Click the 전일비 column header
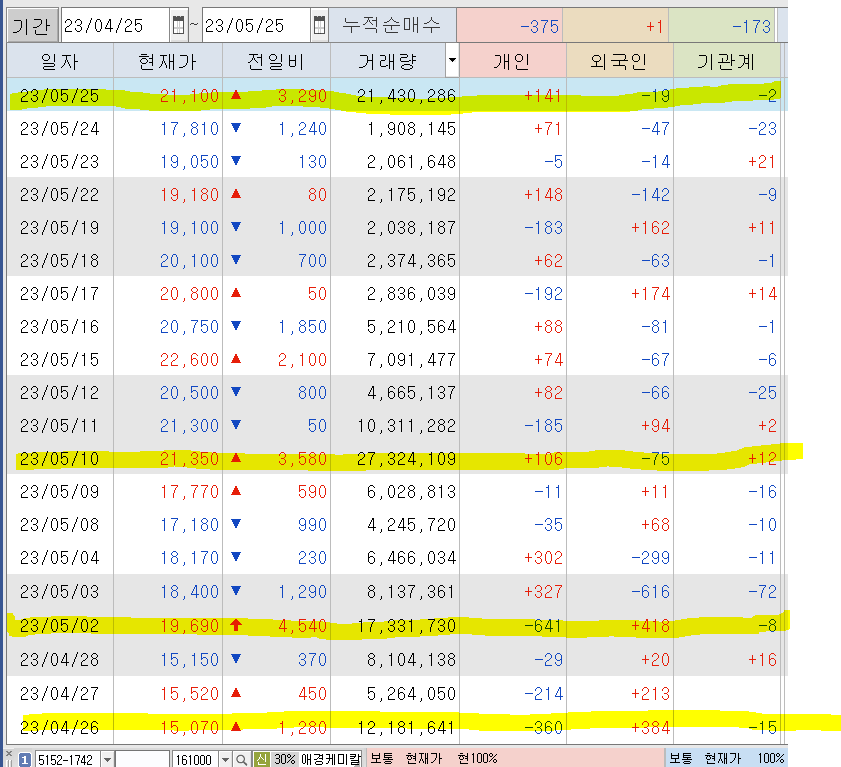The height and width of the screenshot is (767, 841). pos(276,61)
